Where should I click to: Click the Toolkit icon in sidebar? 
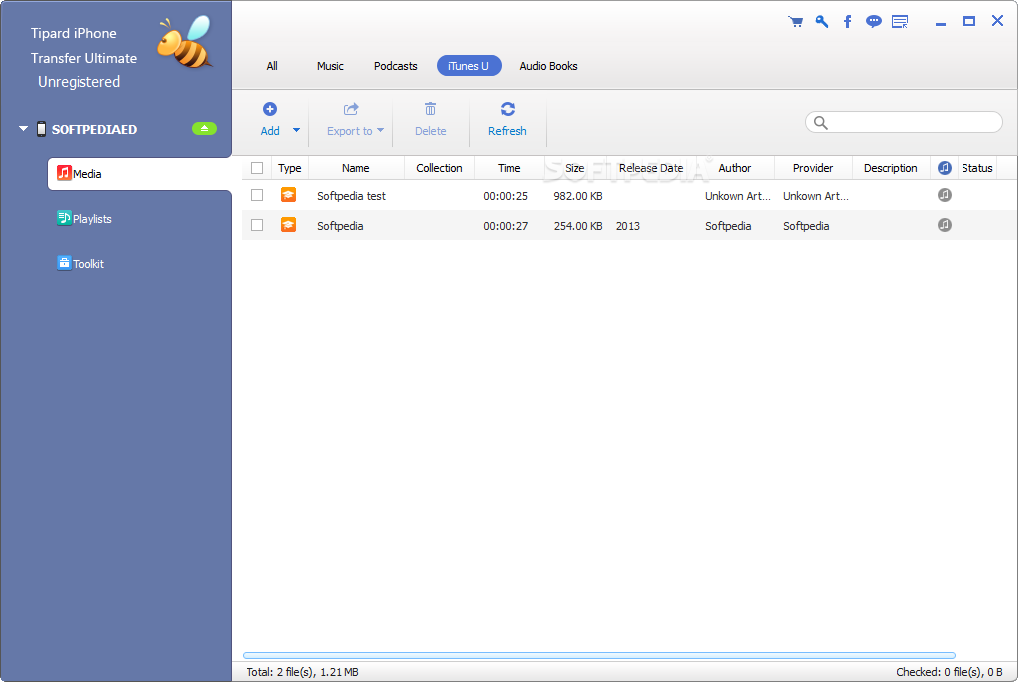pos(64,262)
